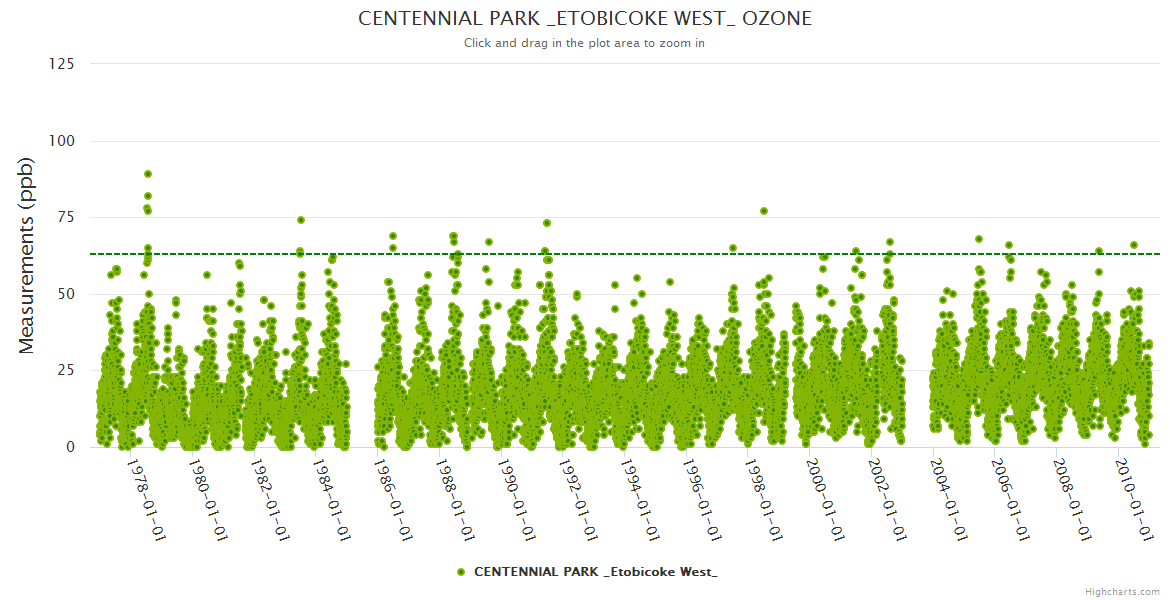This screenshot has width=1170, height=600.
Task: Click the 1978-01-01 x-axis label
Action: click(145, 499)
